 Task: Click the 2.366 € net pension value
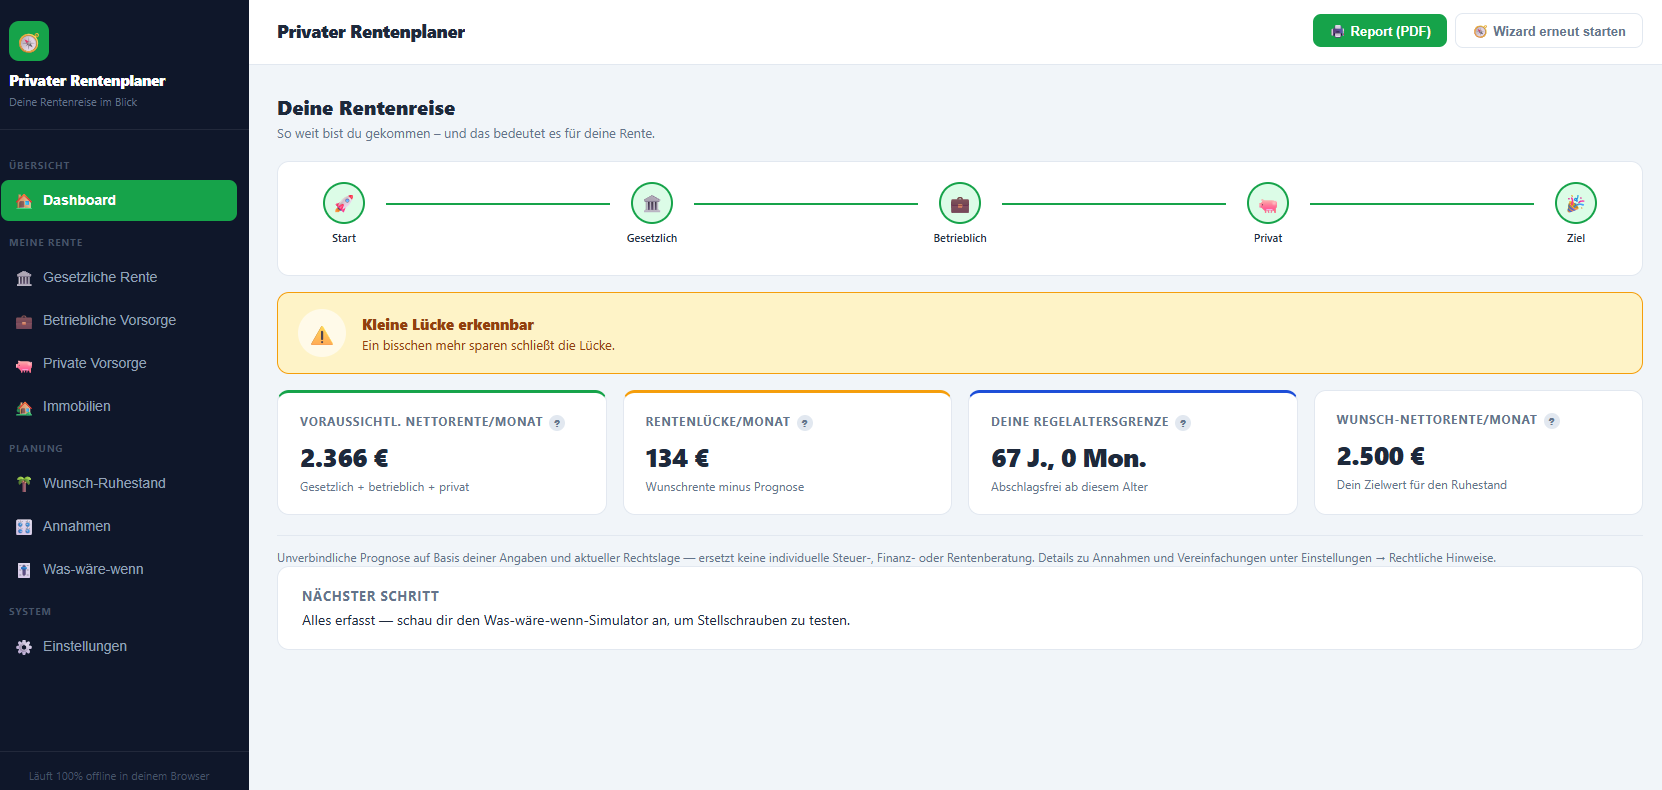point(344,458)
